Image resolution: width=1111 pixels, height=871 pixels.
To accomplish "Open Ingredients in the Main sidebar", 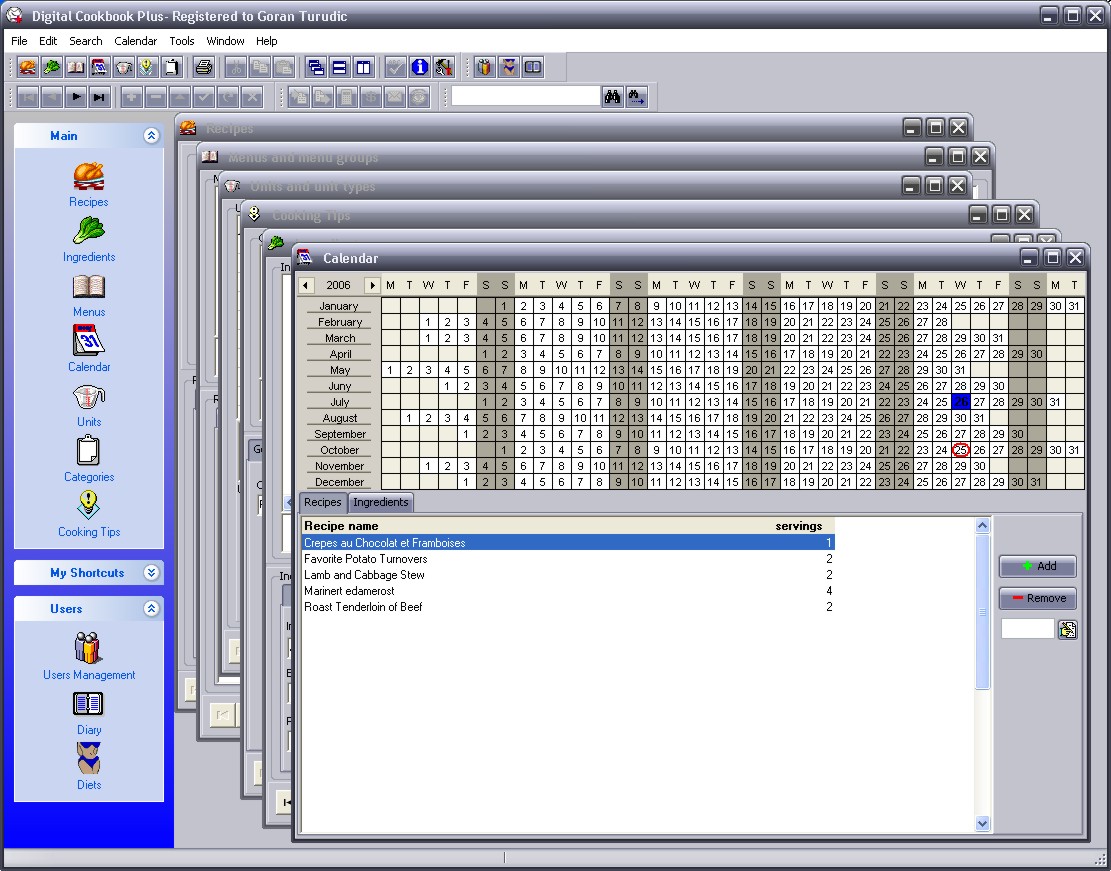I will point(89,240).
